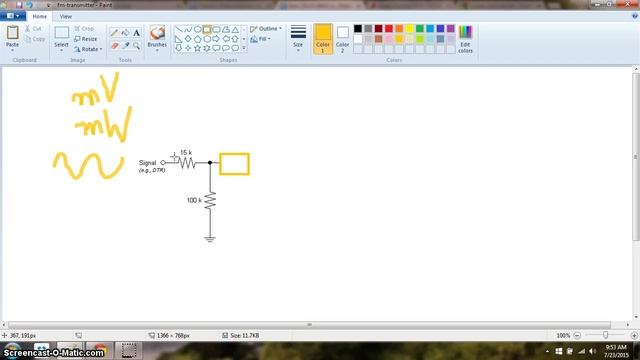The image size is (640, 360).
Task: Open the Rotate dropdown
Action: point(88,49)
